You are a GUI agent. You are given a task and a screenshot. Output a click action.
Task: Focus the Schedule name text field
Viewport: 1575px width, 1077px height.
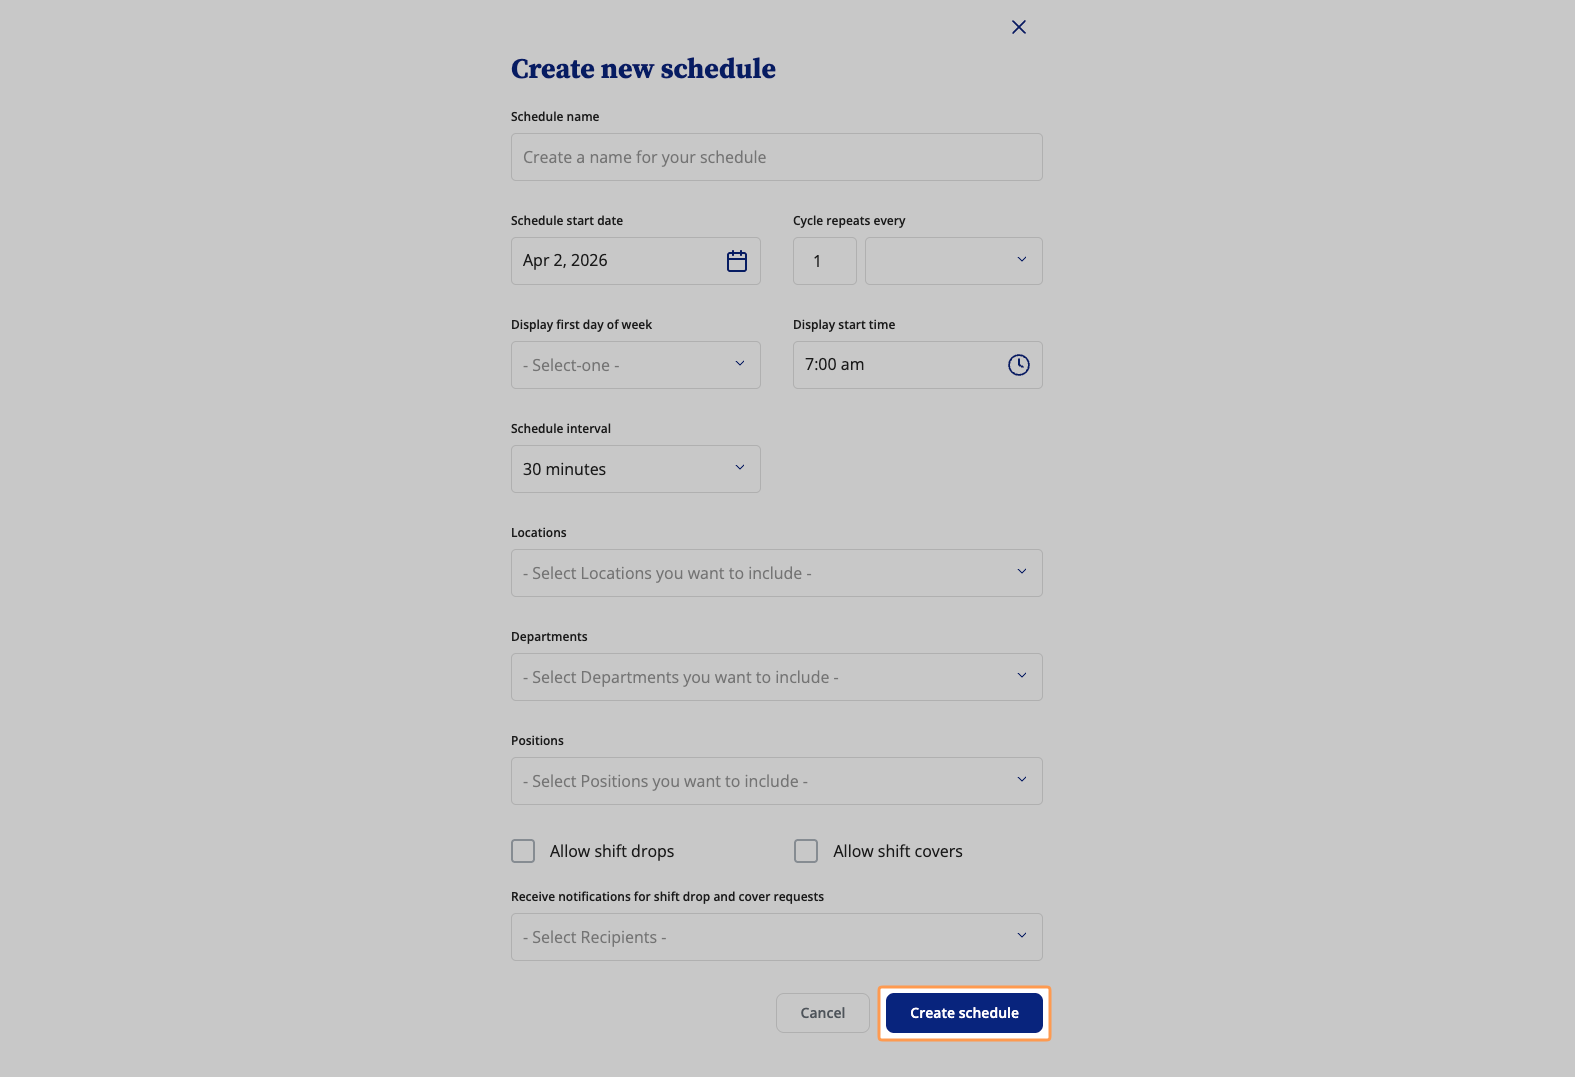point(776,157)
